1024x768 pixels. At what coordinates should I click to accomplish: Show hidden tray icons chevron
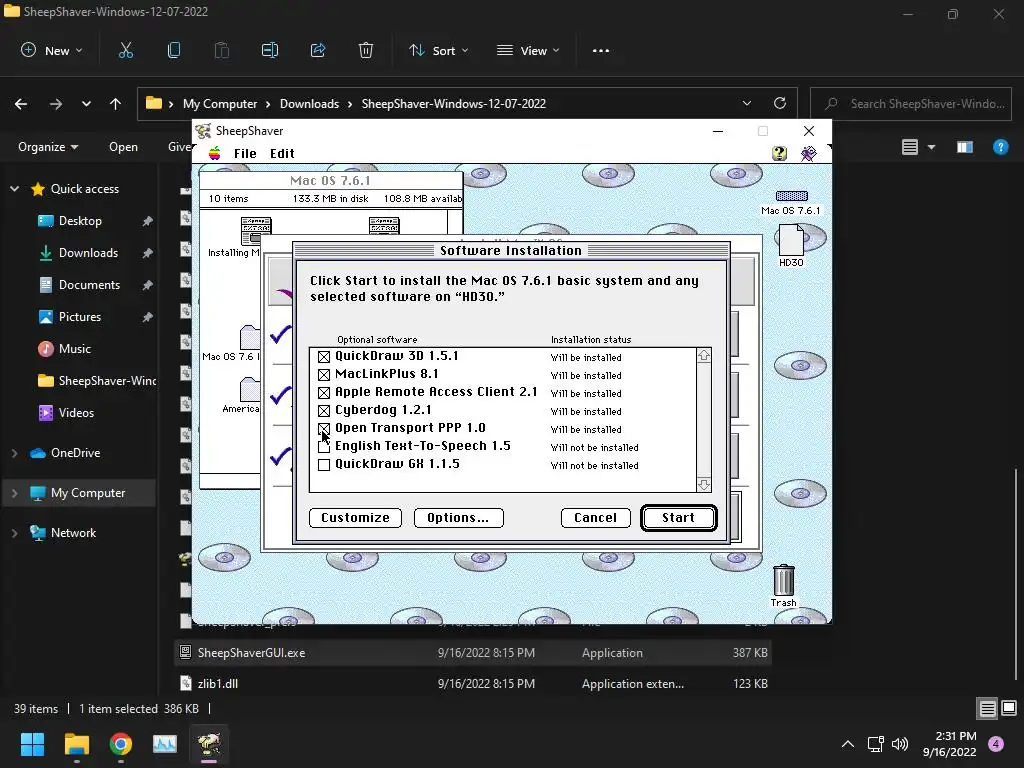[848, 744]
